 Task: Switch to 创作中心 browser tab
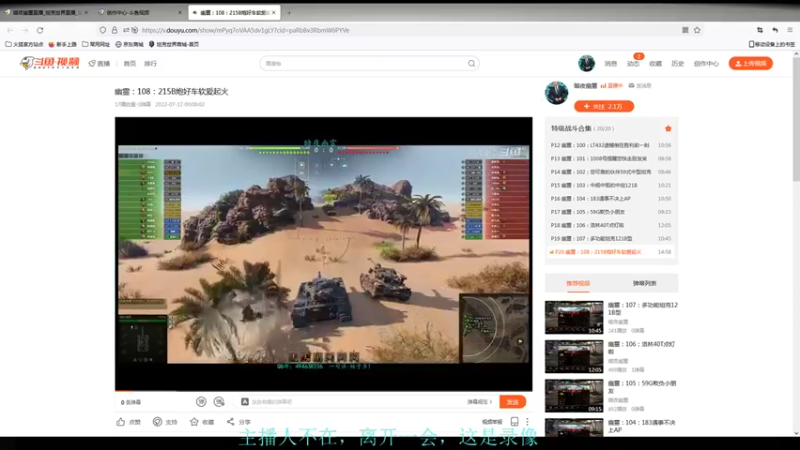coord(139,12)
